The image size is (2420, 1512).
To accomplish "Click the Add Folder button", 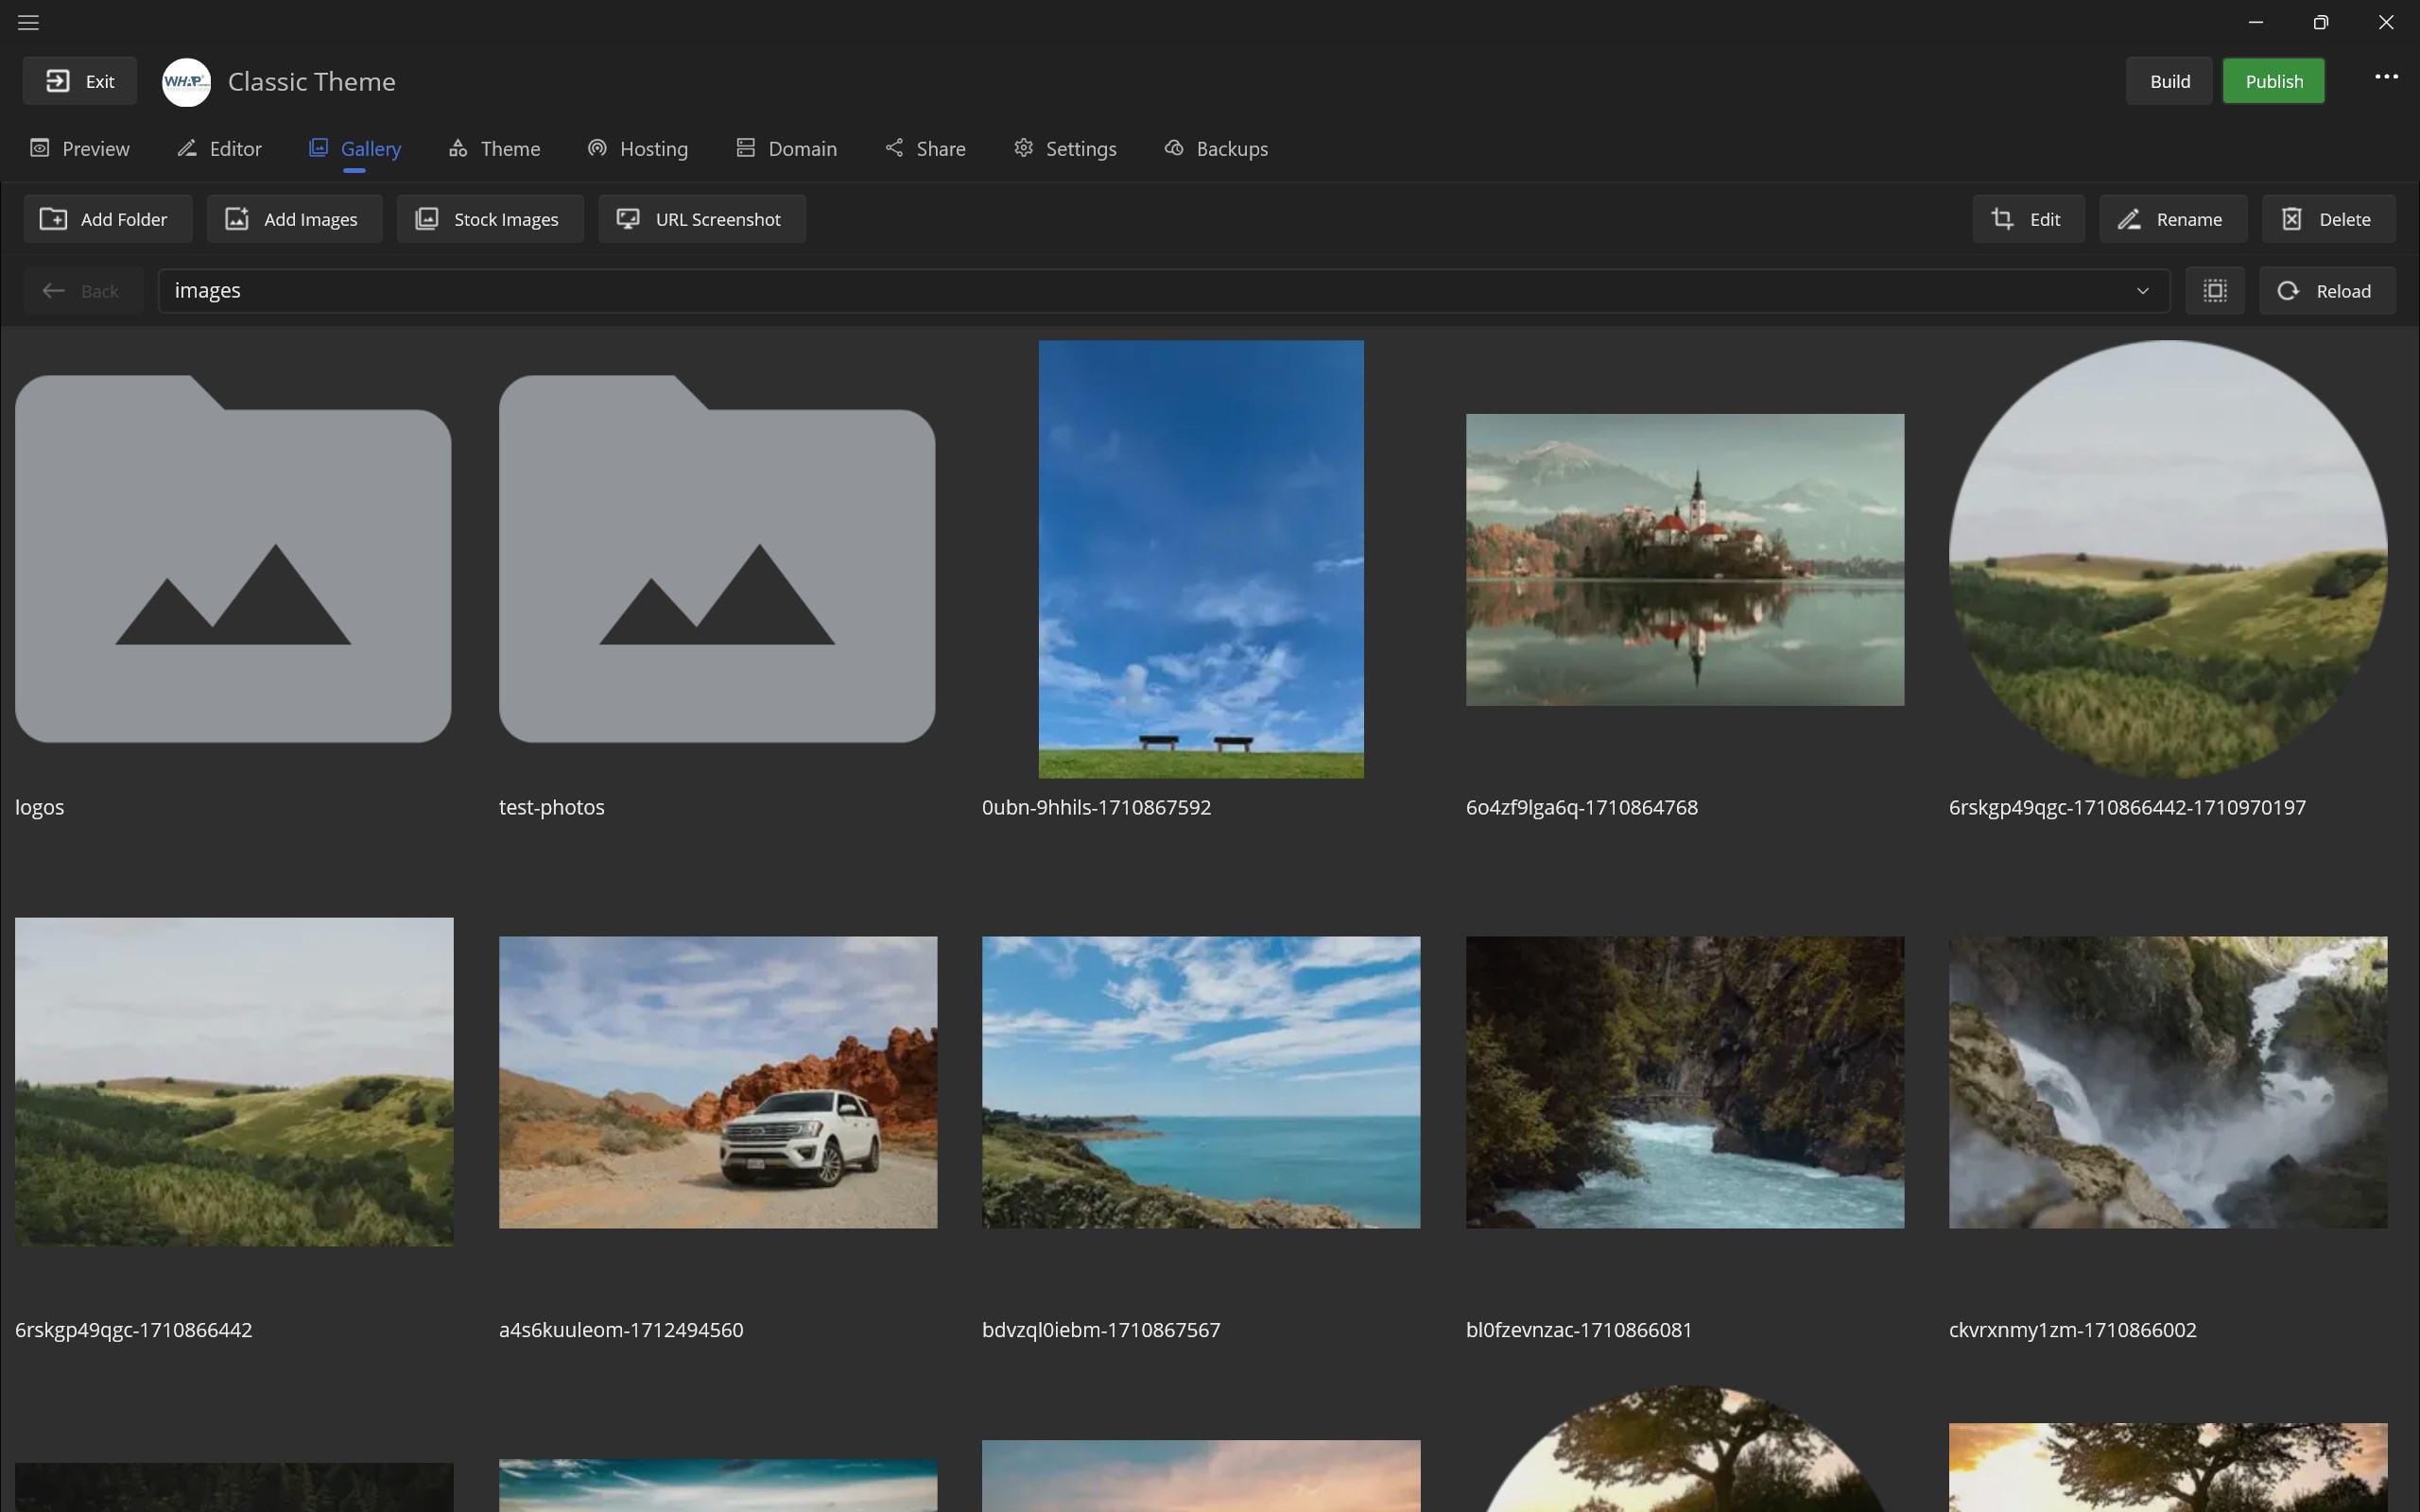I will coord(107,219).
